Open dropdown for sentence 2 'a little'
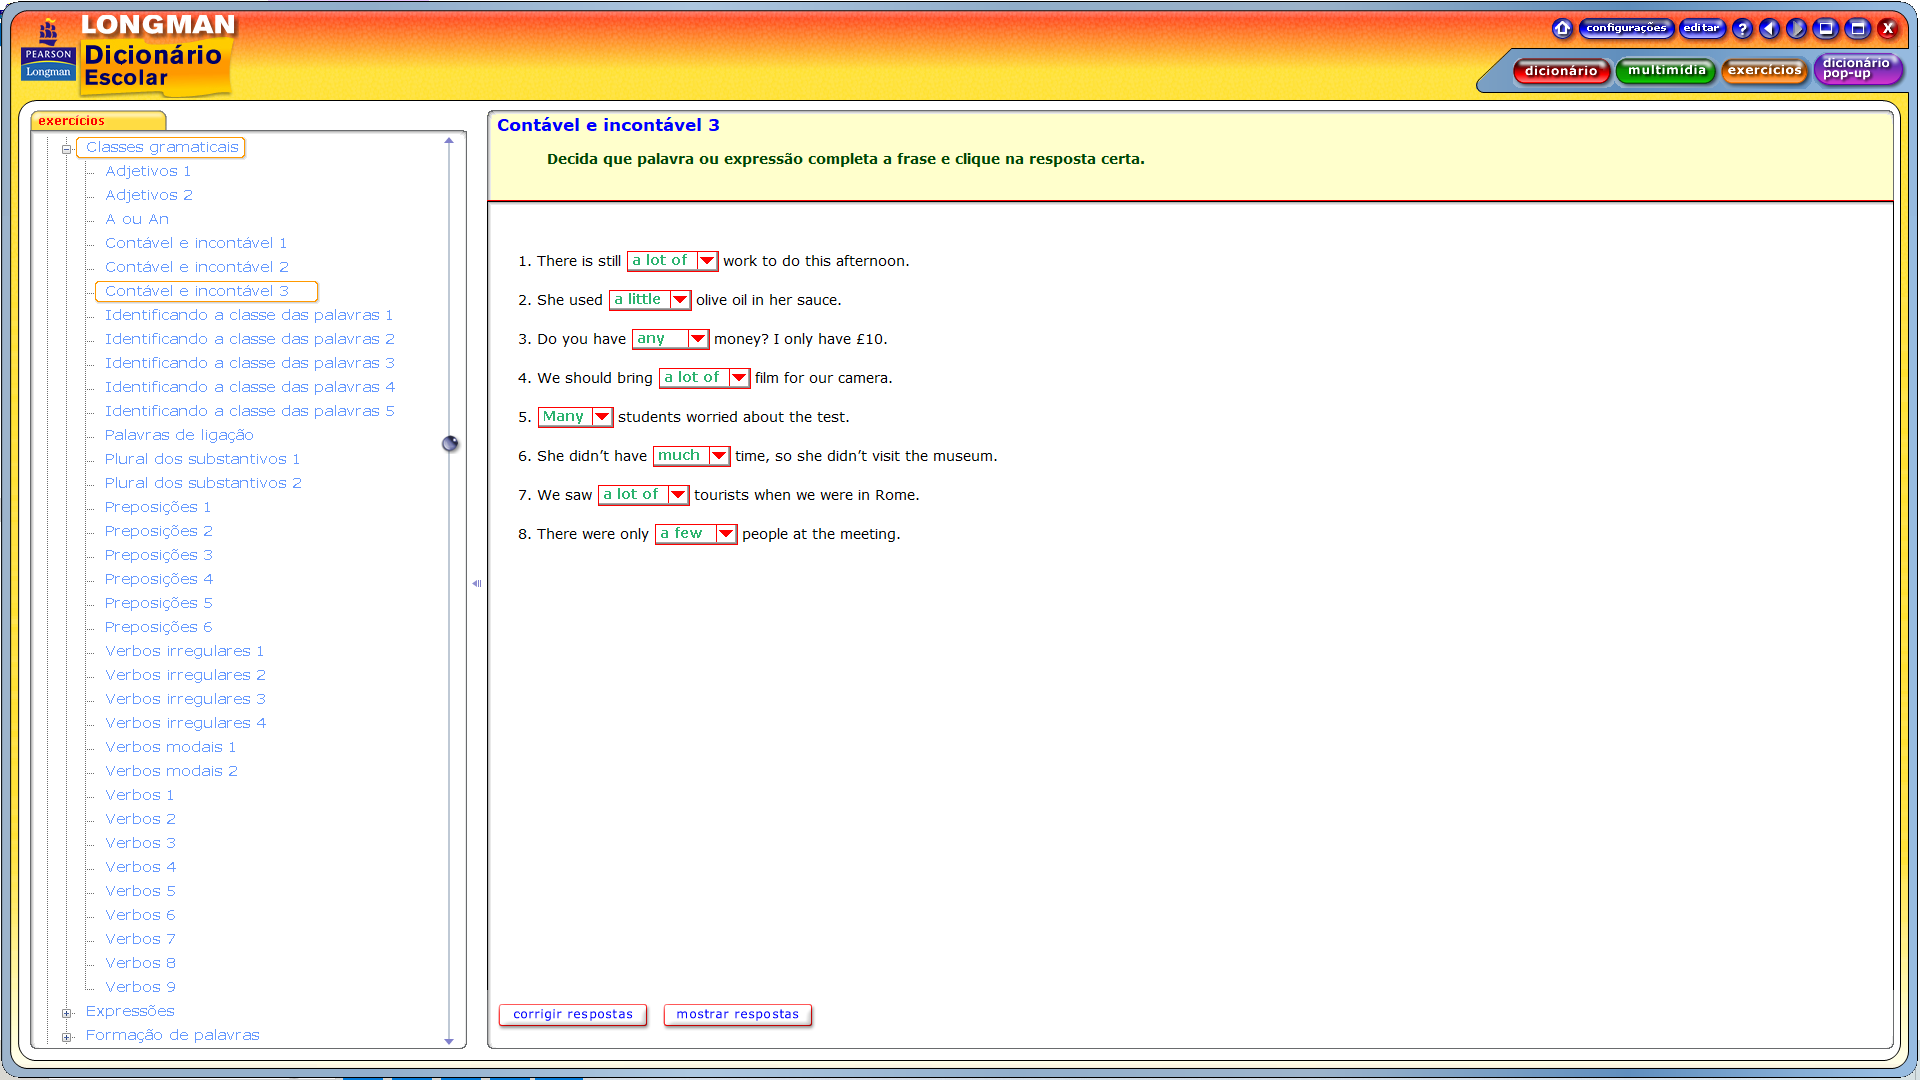This screenshot has width=1920, height=1080. tap(680, 300)
